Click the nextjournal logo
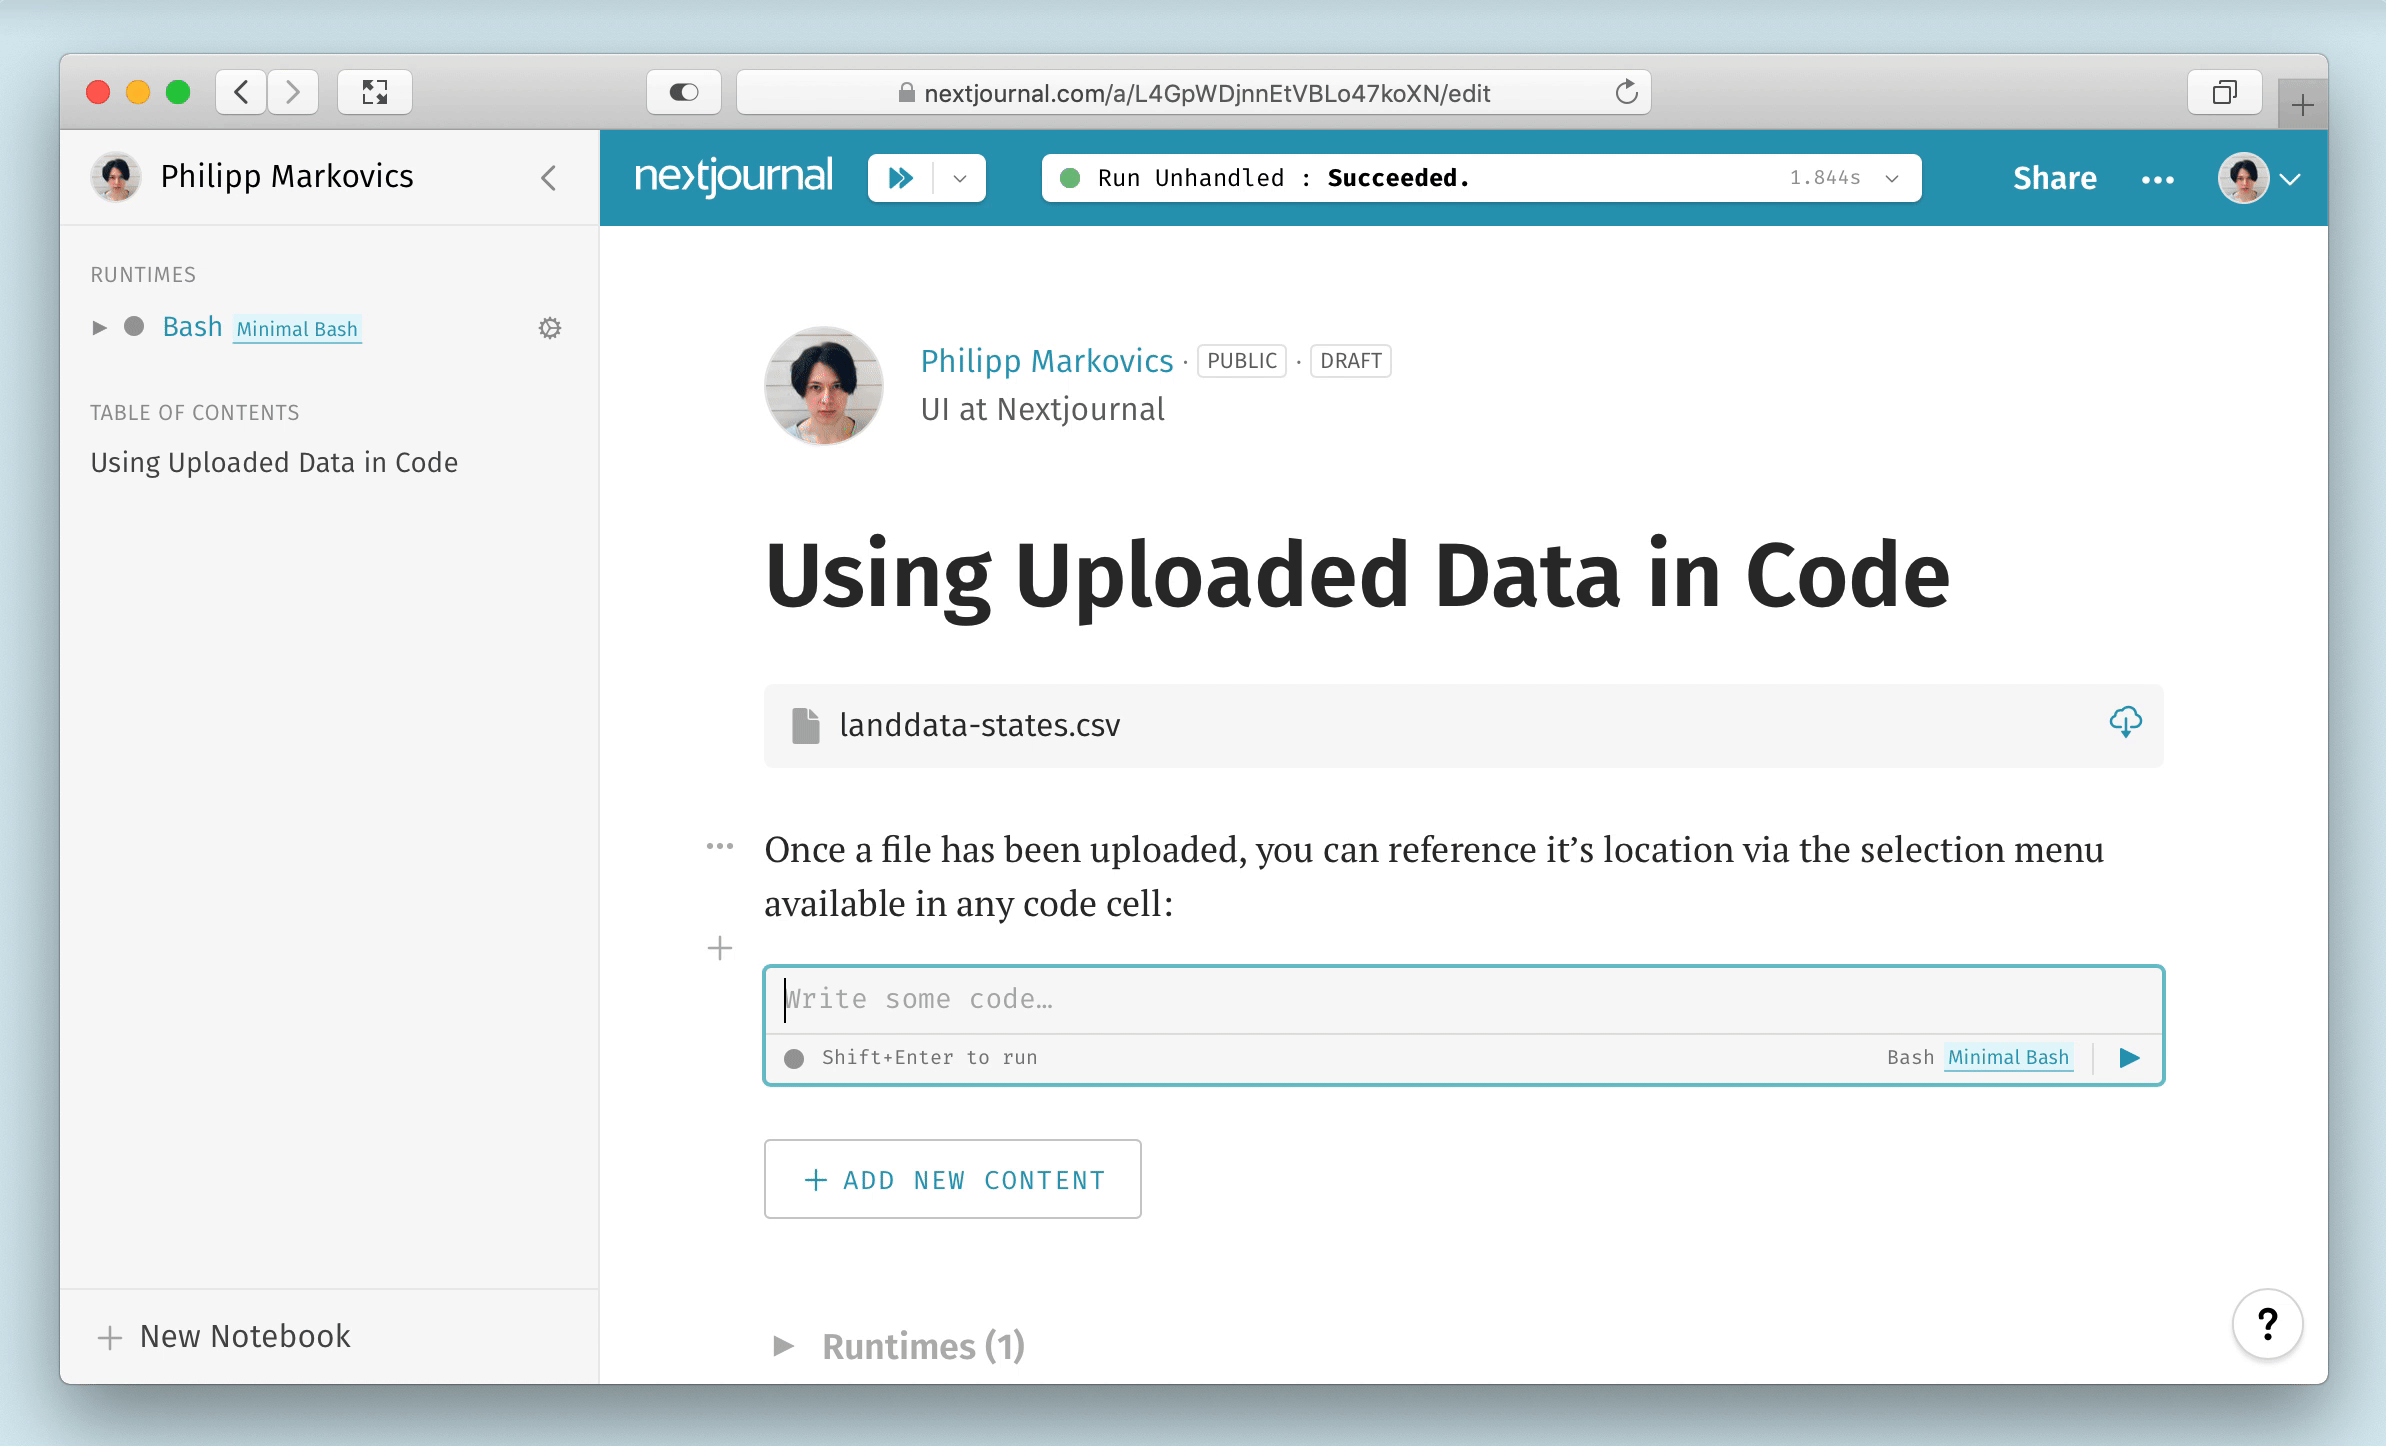Screen dimensions: 2386x1446 click(733, 177)
